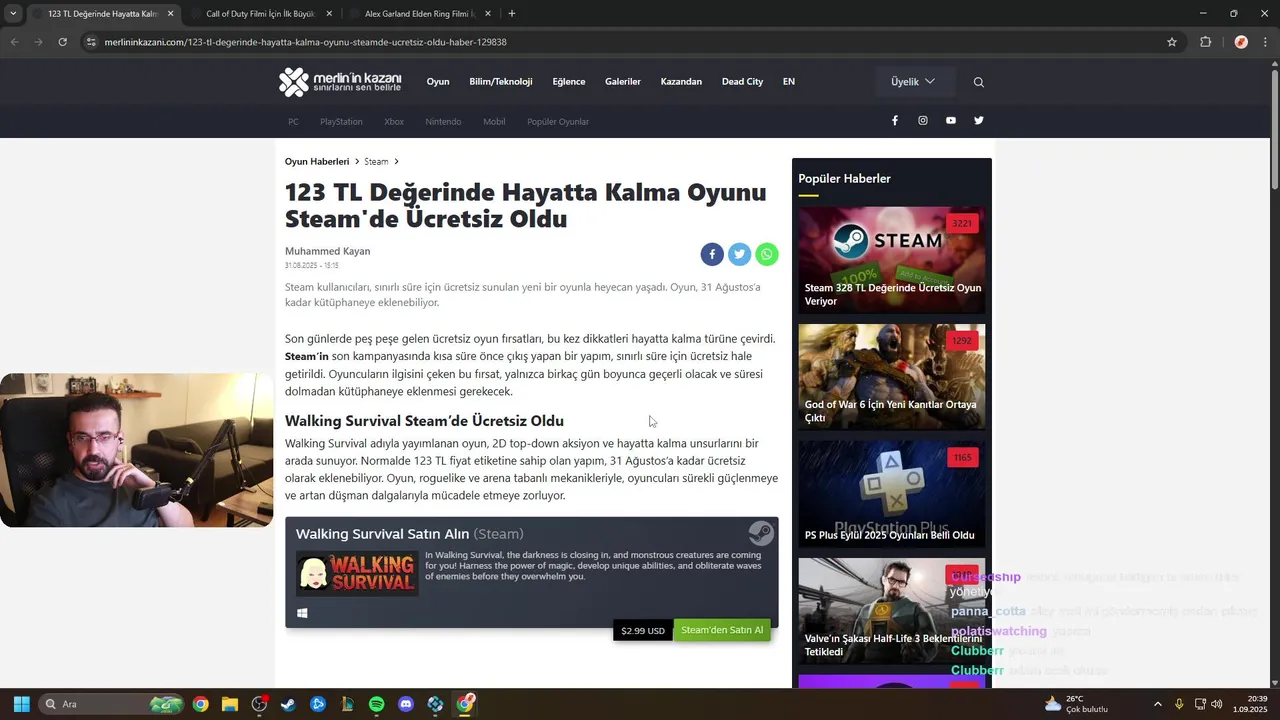This screenshot has width=1280, height=720.
Task: Click the Steam logo in the store widget
Action: 761,532
